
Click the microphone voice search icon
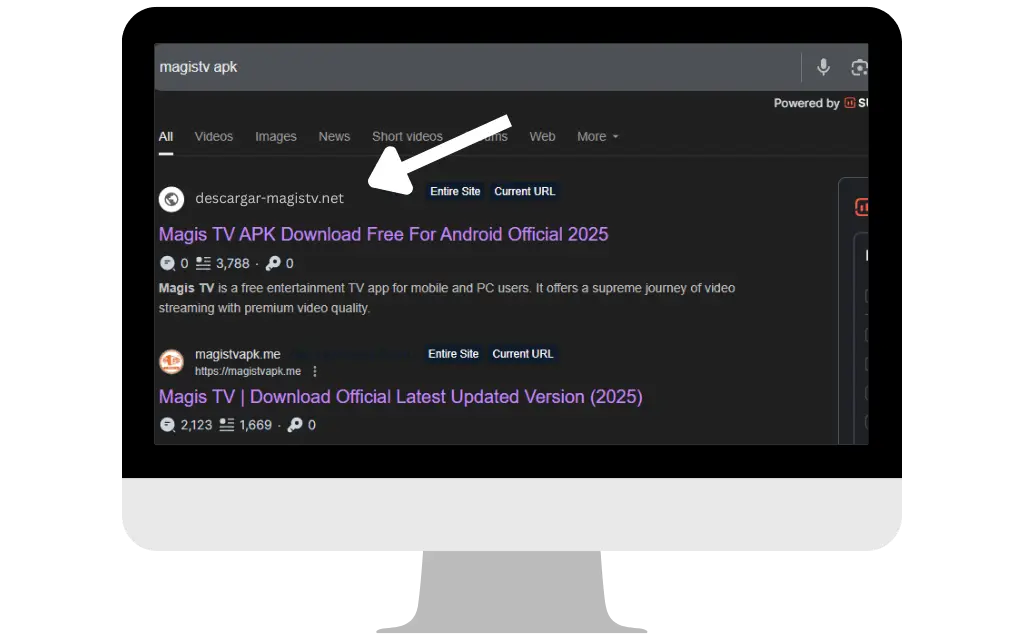[x=823, y=67]
